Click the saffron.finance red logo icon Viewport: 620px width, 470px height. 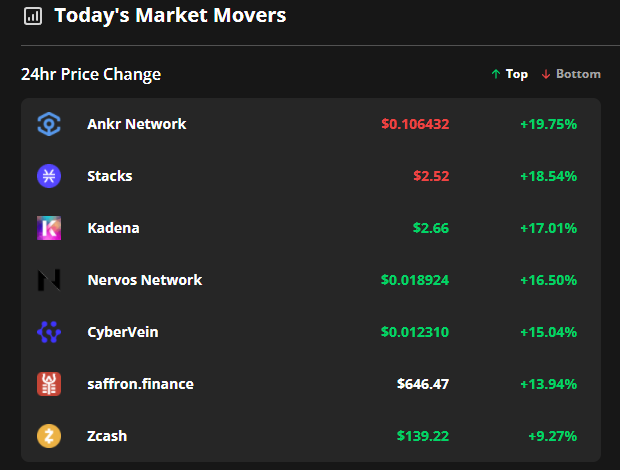tap(49, 384)
